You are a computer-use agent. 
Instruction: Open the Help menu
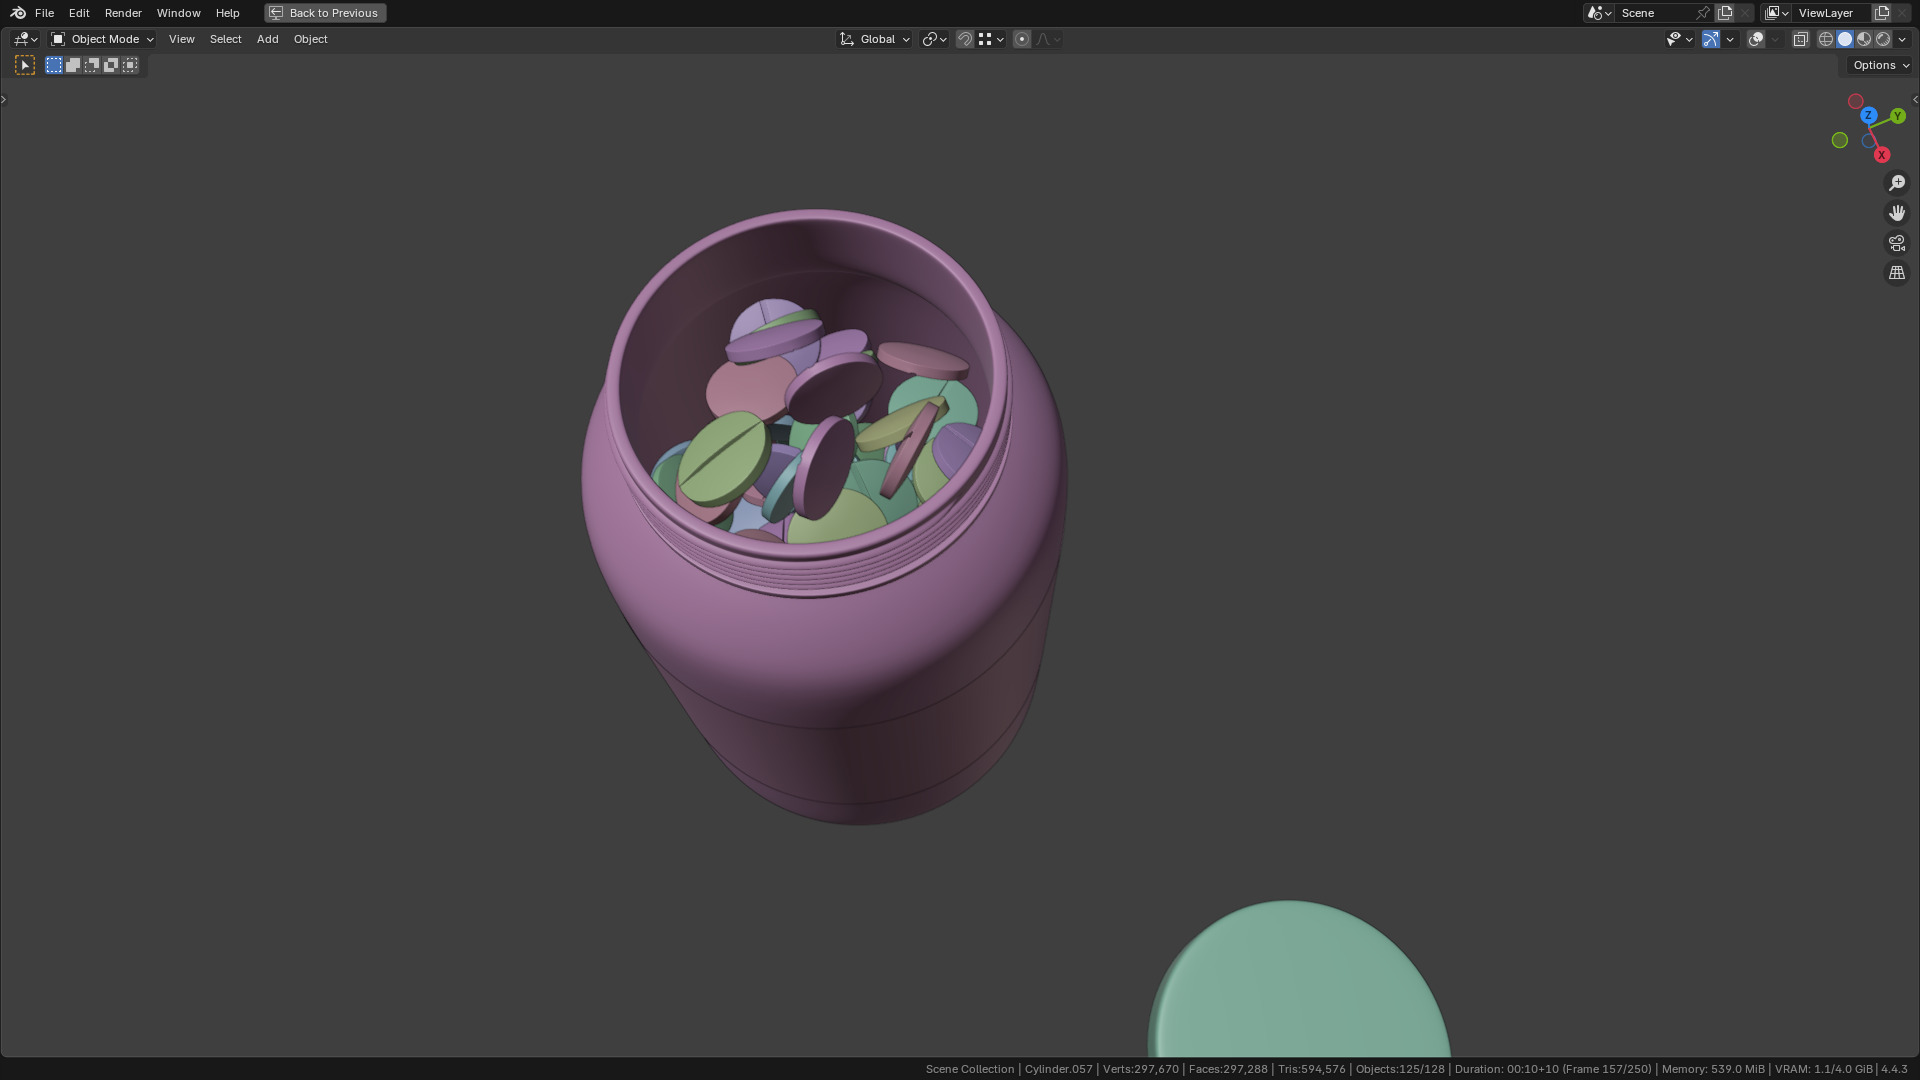pyautogui.click(x=227, y=13)
